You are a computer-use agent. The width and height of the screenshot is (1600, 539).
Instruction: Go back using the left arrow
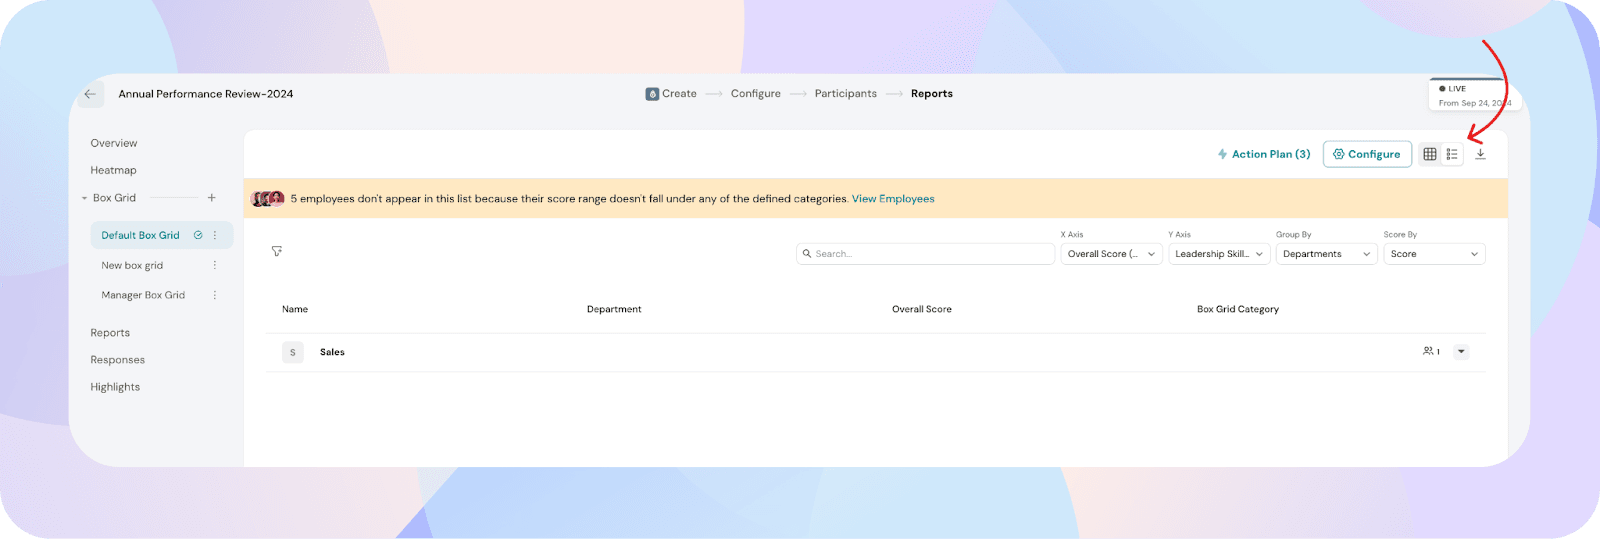[90, 94]
